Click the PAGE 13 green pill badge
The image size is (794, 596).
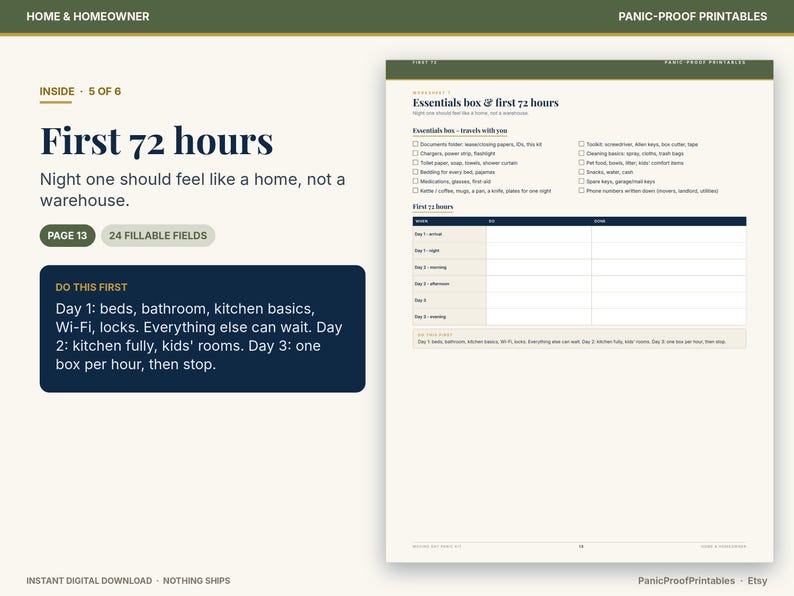(67, 235)
